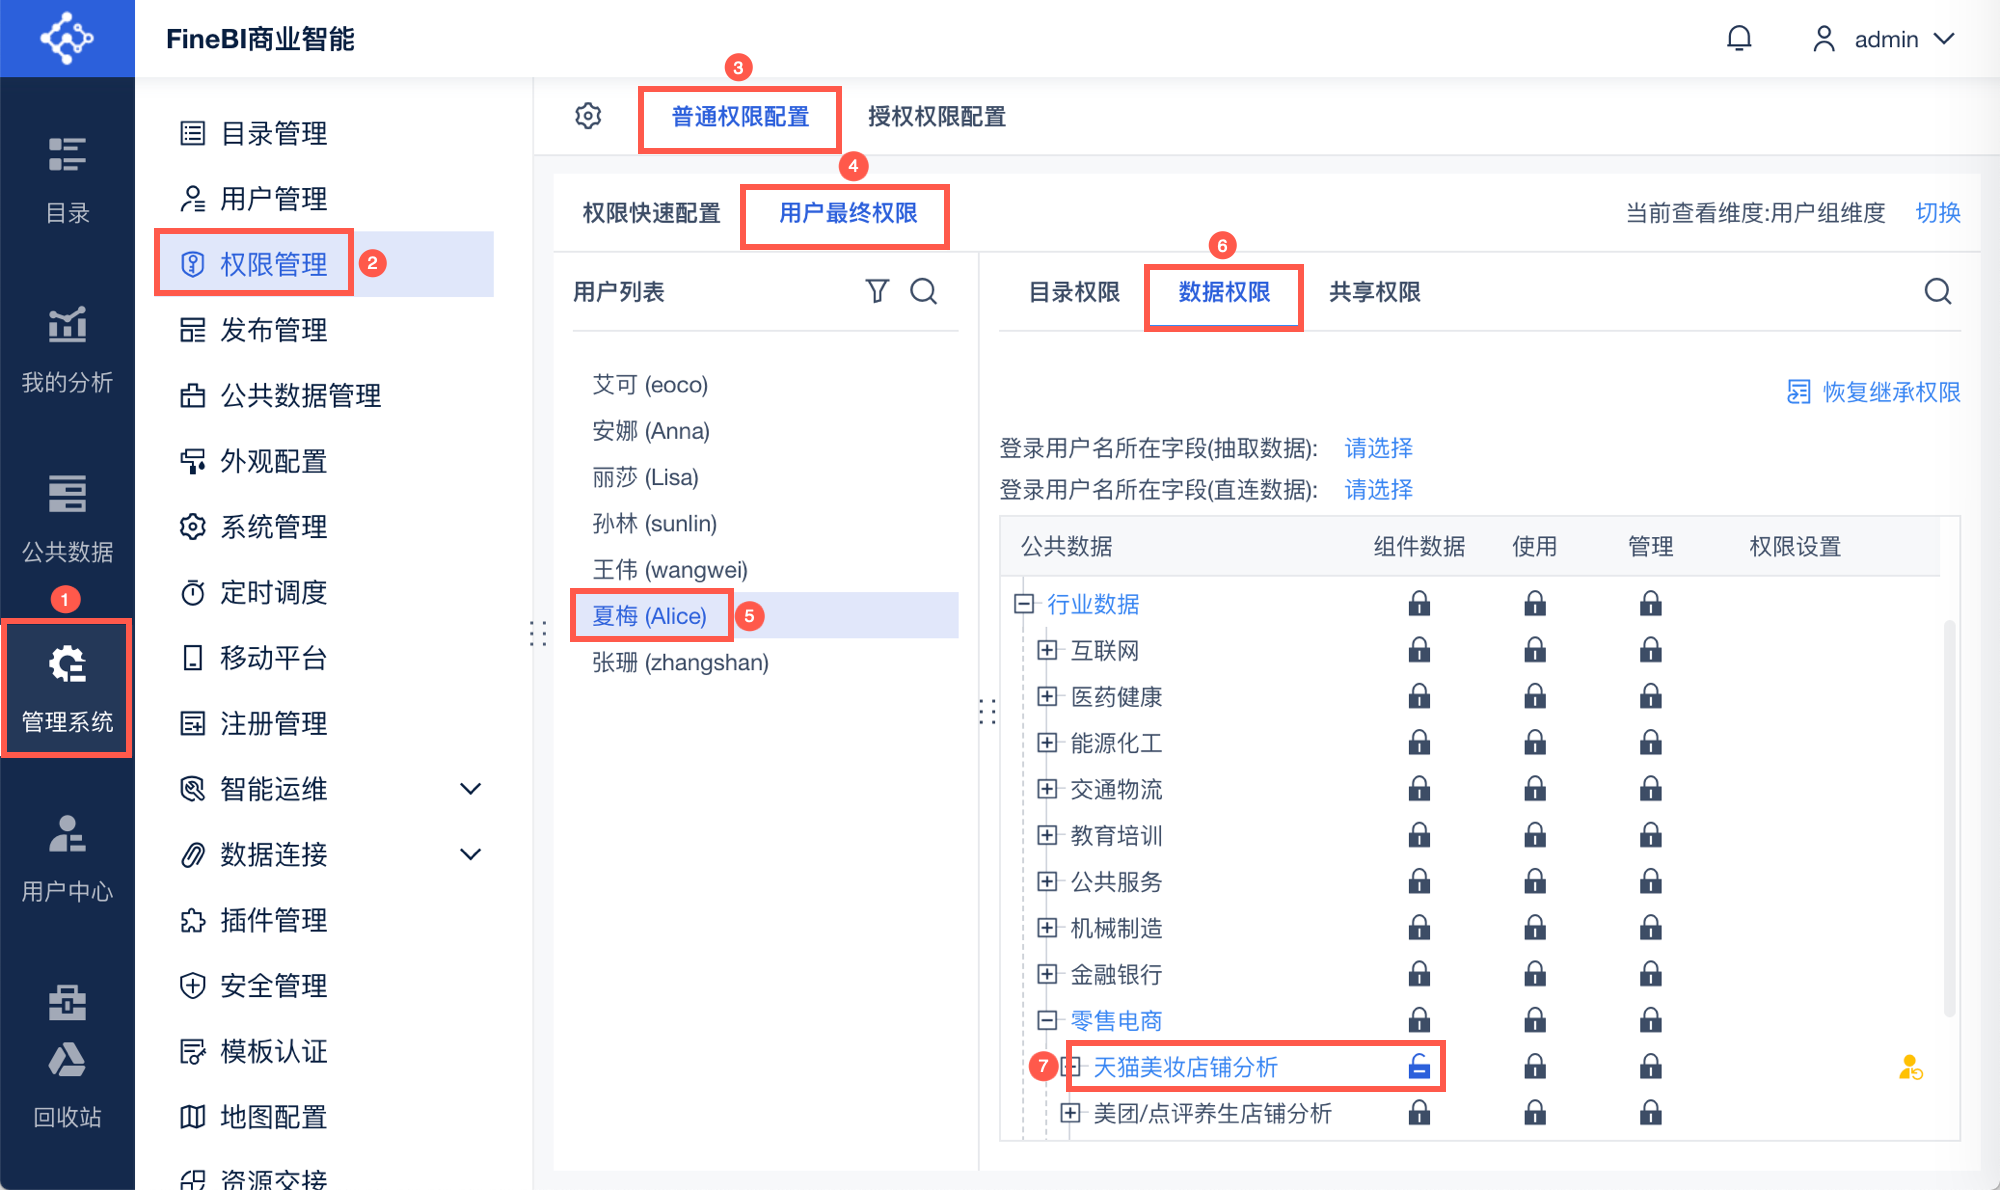2000x1190 pixels.
Task: Switch to the 共享权限 tab
Action: point(1374,292)
